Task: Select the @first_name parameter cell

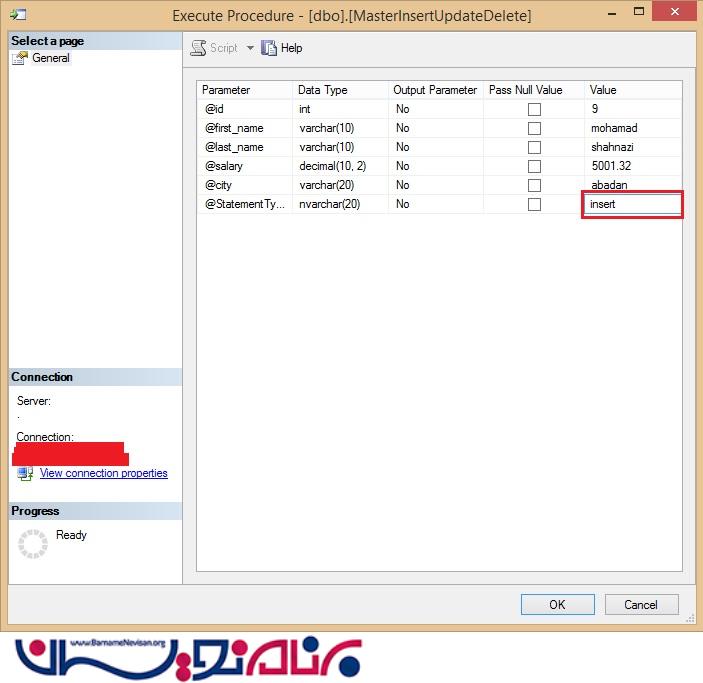Action: pyautogui.click(x=245, y=128)
